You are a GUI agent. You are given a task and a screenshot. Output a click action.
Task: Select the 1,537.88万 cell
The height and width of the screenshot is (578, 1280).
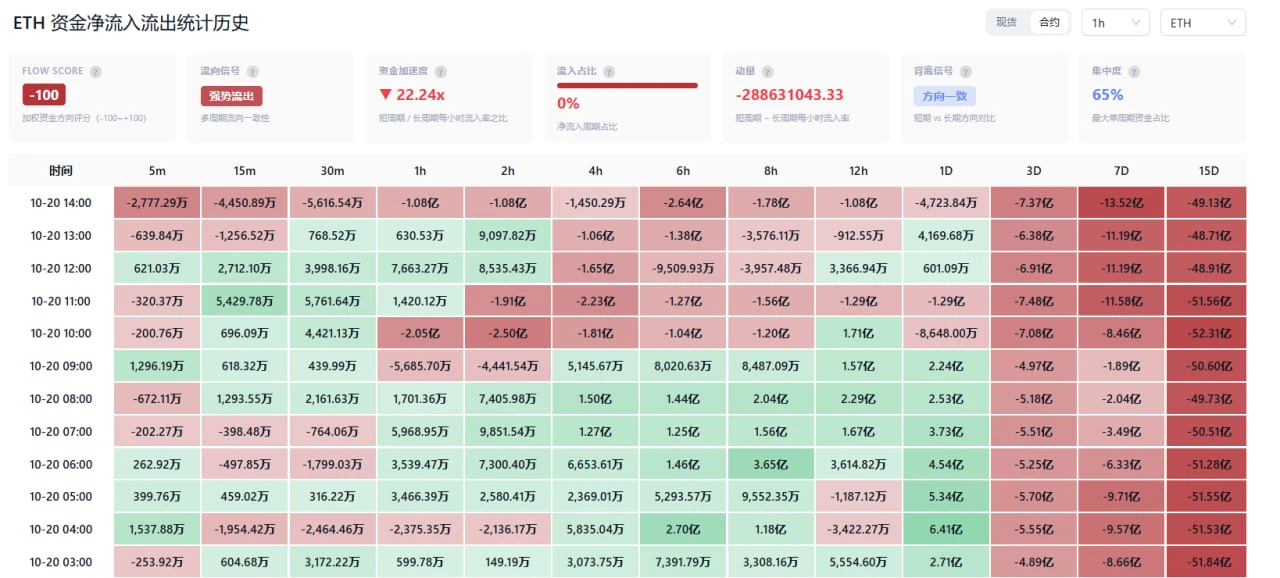click(x=156, y=529)
